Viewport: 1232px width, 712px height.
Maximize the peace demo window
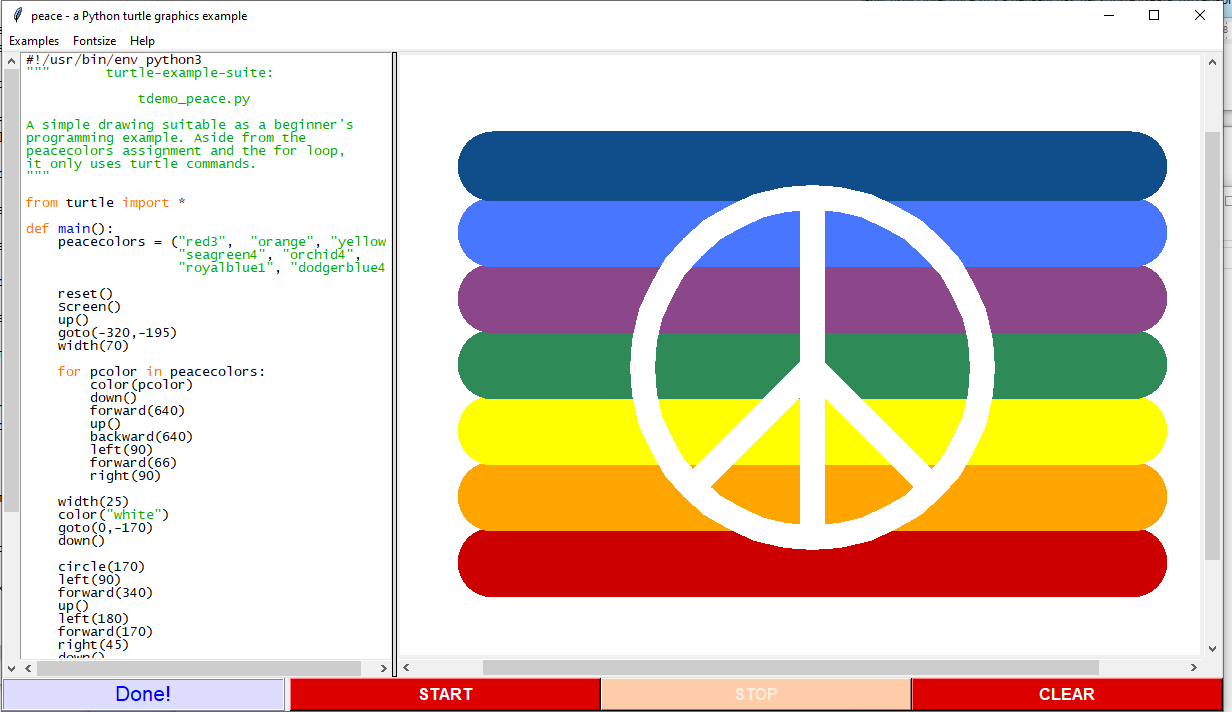click(x=1154, y=16)
